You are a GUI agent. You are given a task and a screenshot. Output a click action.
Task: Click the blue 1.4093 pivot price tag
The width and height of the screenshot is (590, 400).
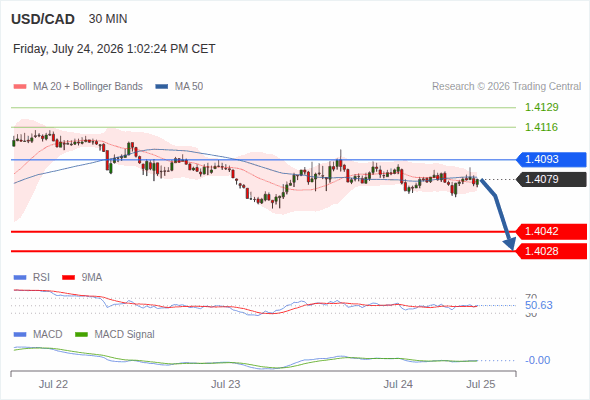(x=551, y=160)
